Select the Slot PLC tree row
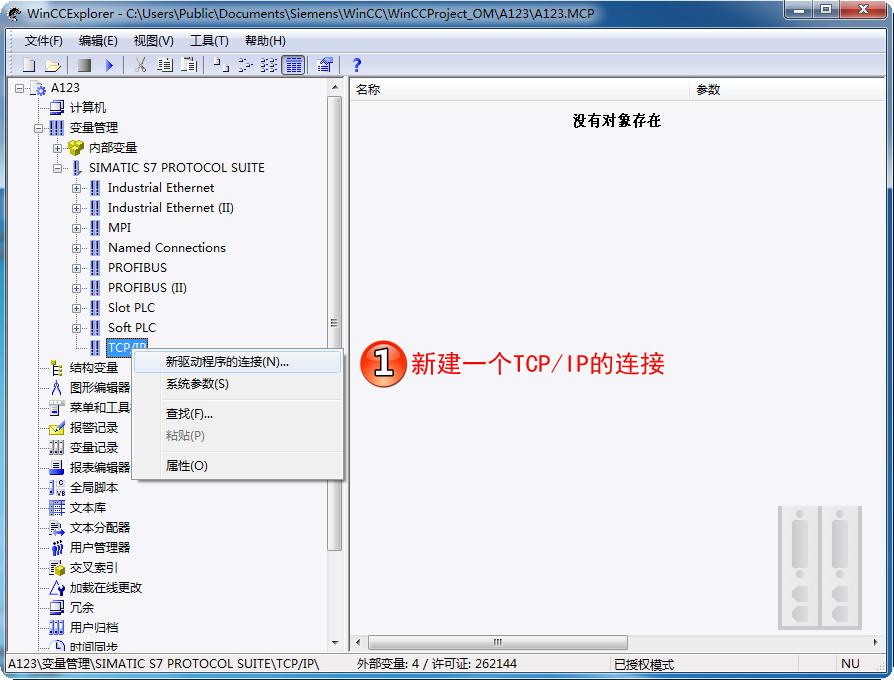 click(131, 307)
